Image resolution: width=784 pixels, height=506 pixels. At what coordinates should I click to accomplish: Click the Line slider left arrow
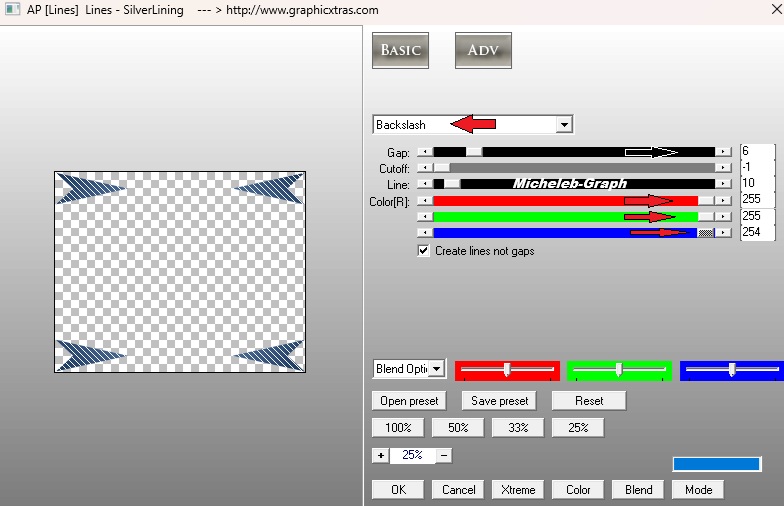[x=424, y=184]
